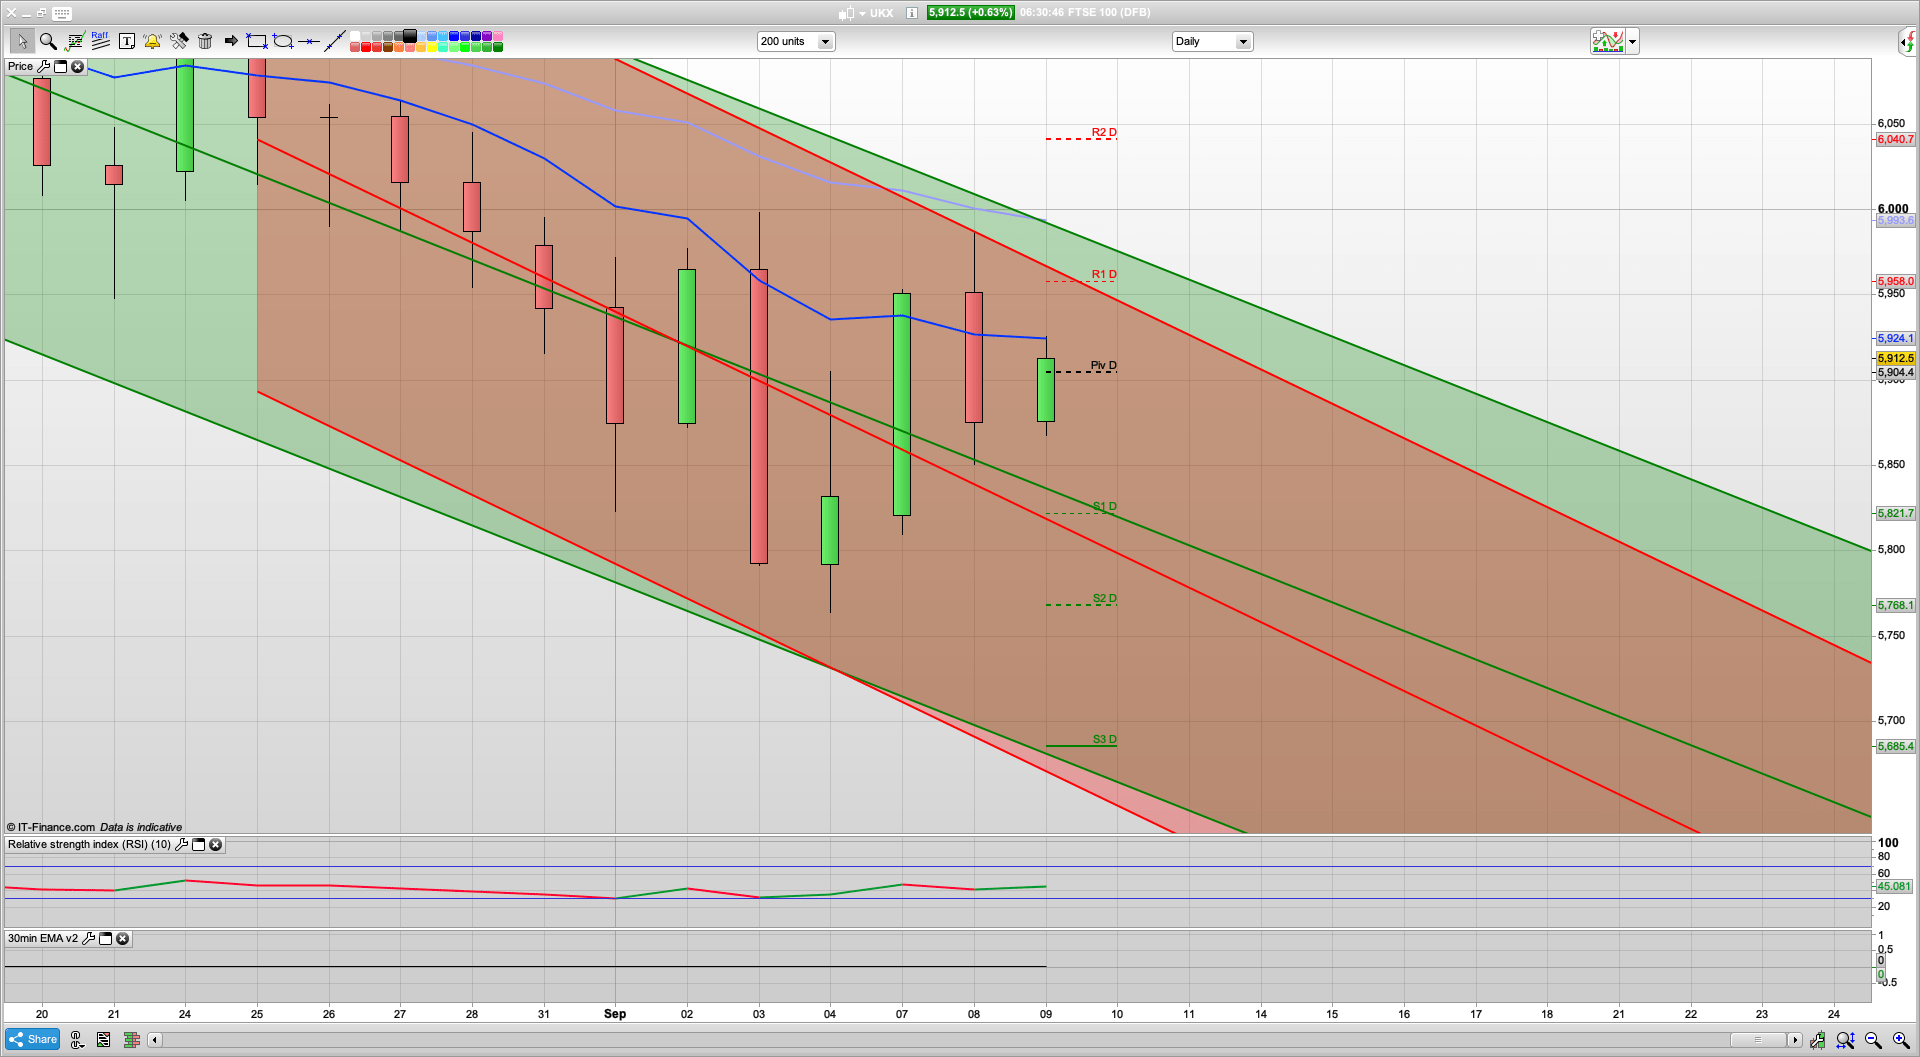This screenshot has height=1057, width=1920.
Task: Select the trendline drawing tool
Action: (x=334, y=40)
